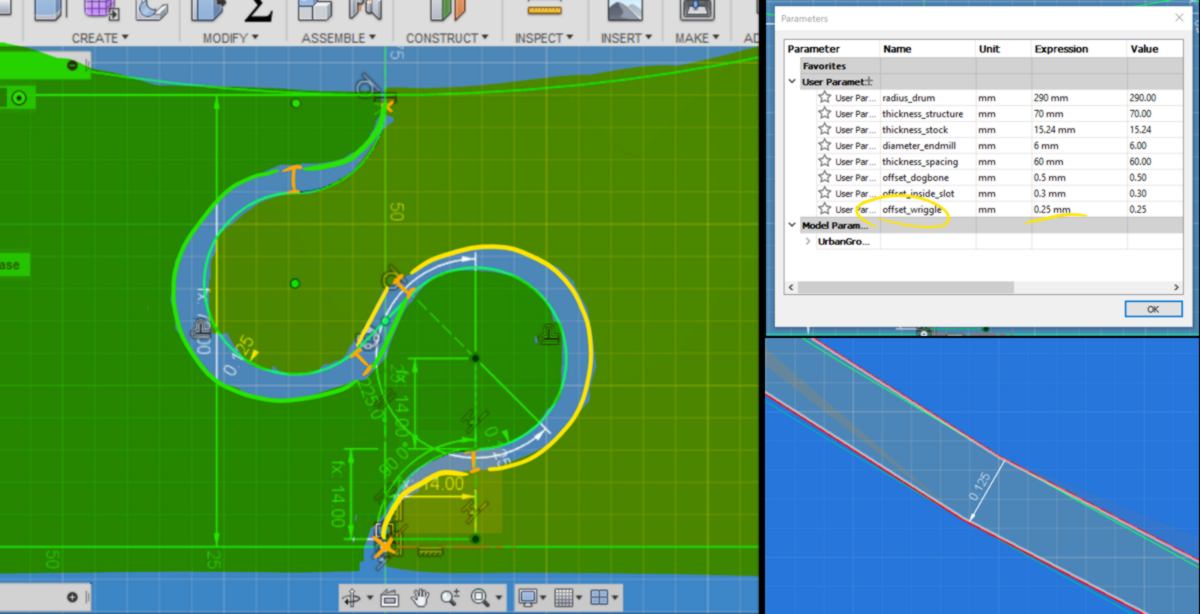The width and height of the screenshot is (1200, 614).
Task: Click the Joint tool icon
Action: click(365, 10)
